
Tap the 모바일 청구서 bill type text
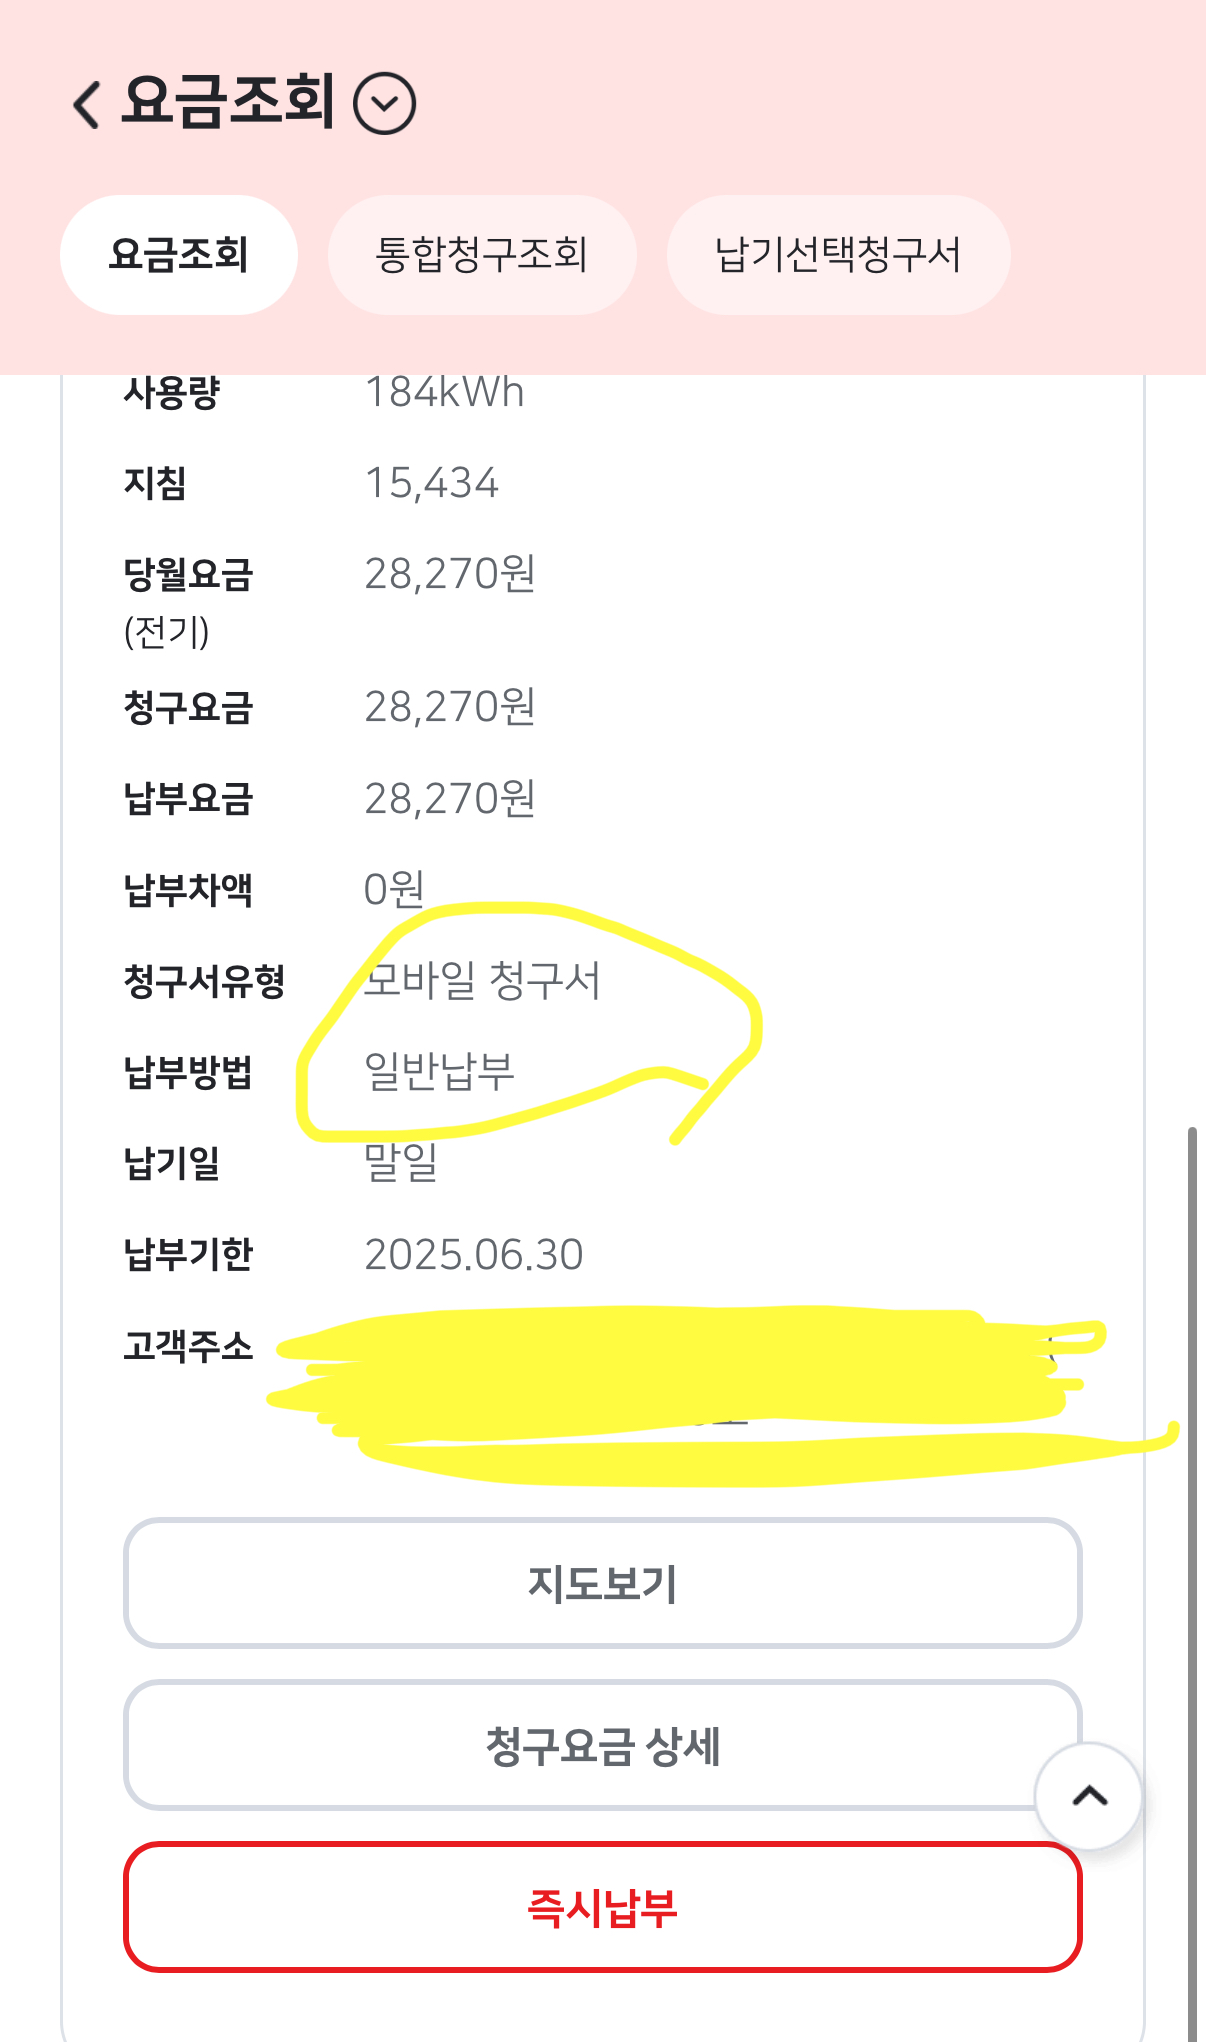point(482,981)
